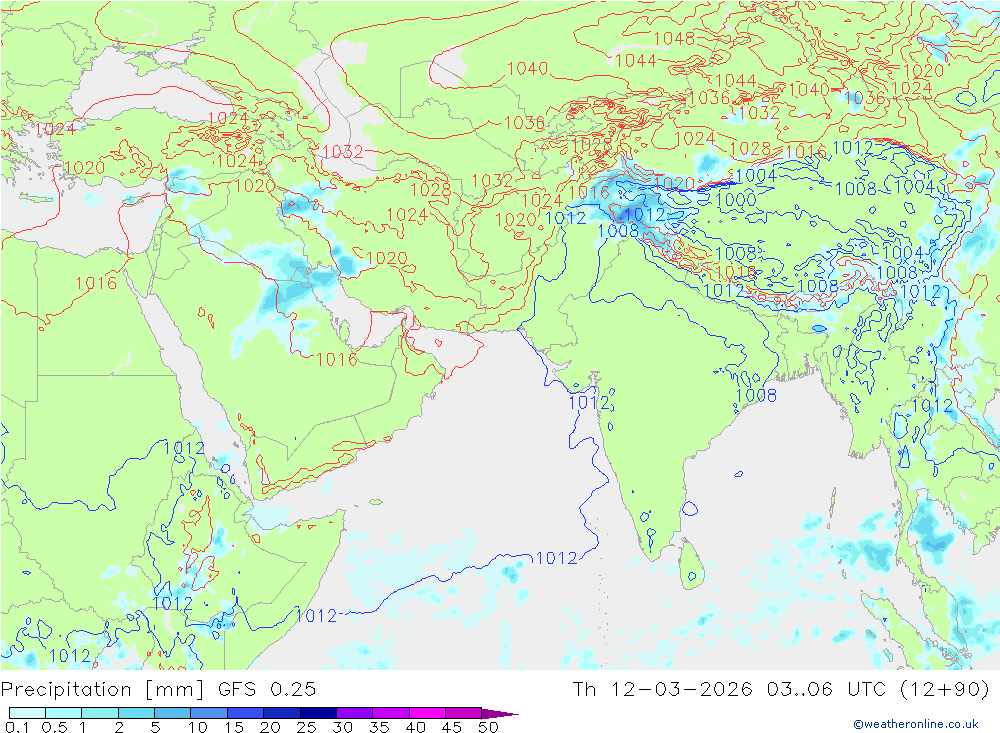
Task: Pick the legend swatch between 30 and 35
Action: [354, 713]
